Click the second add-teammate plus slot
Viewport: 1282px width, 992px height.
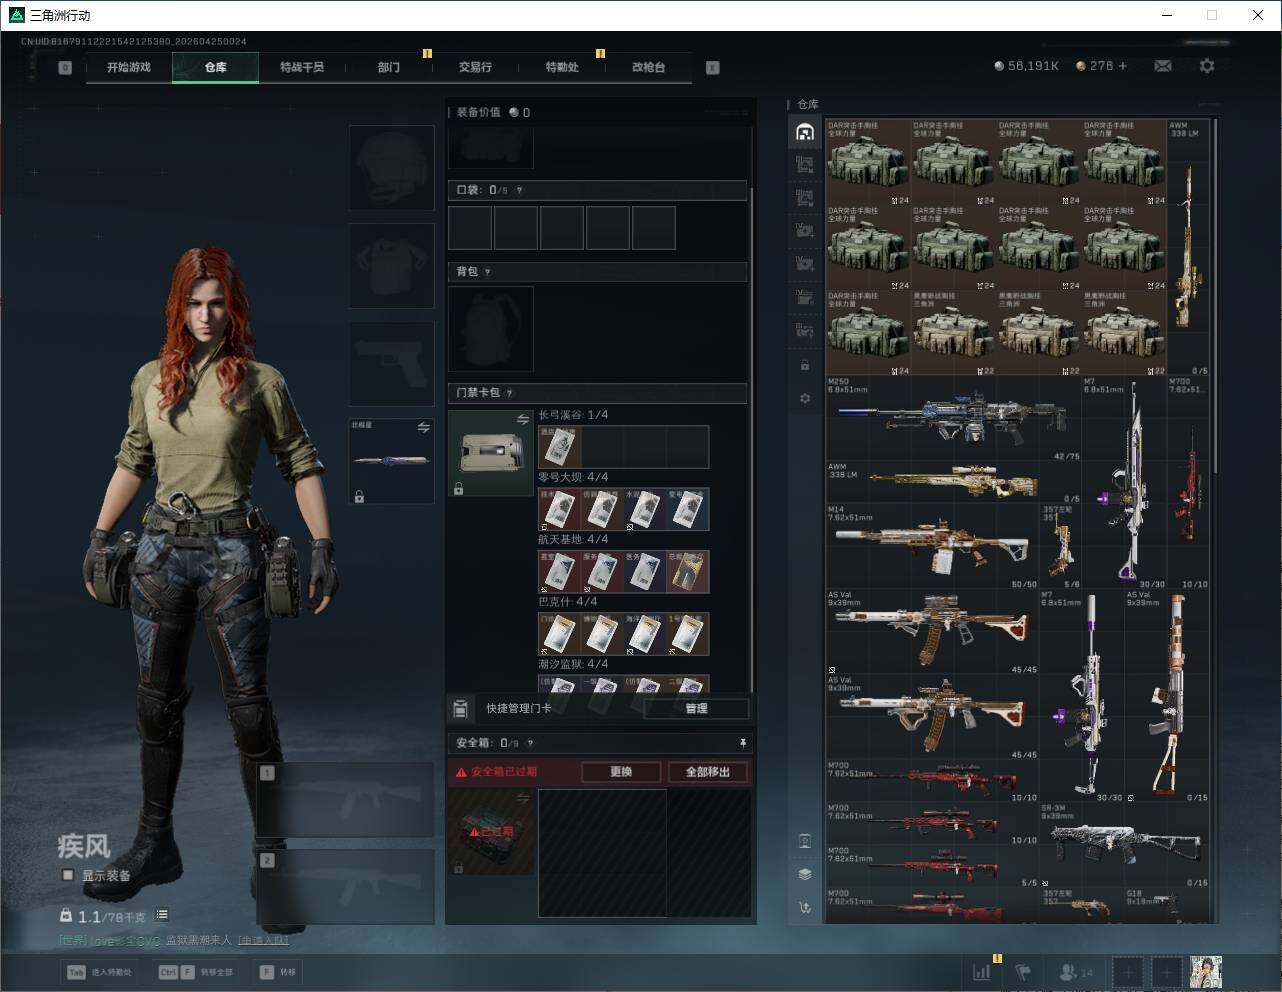1166,971
